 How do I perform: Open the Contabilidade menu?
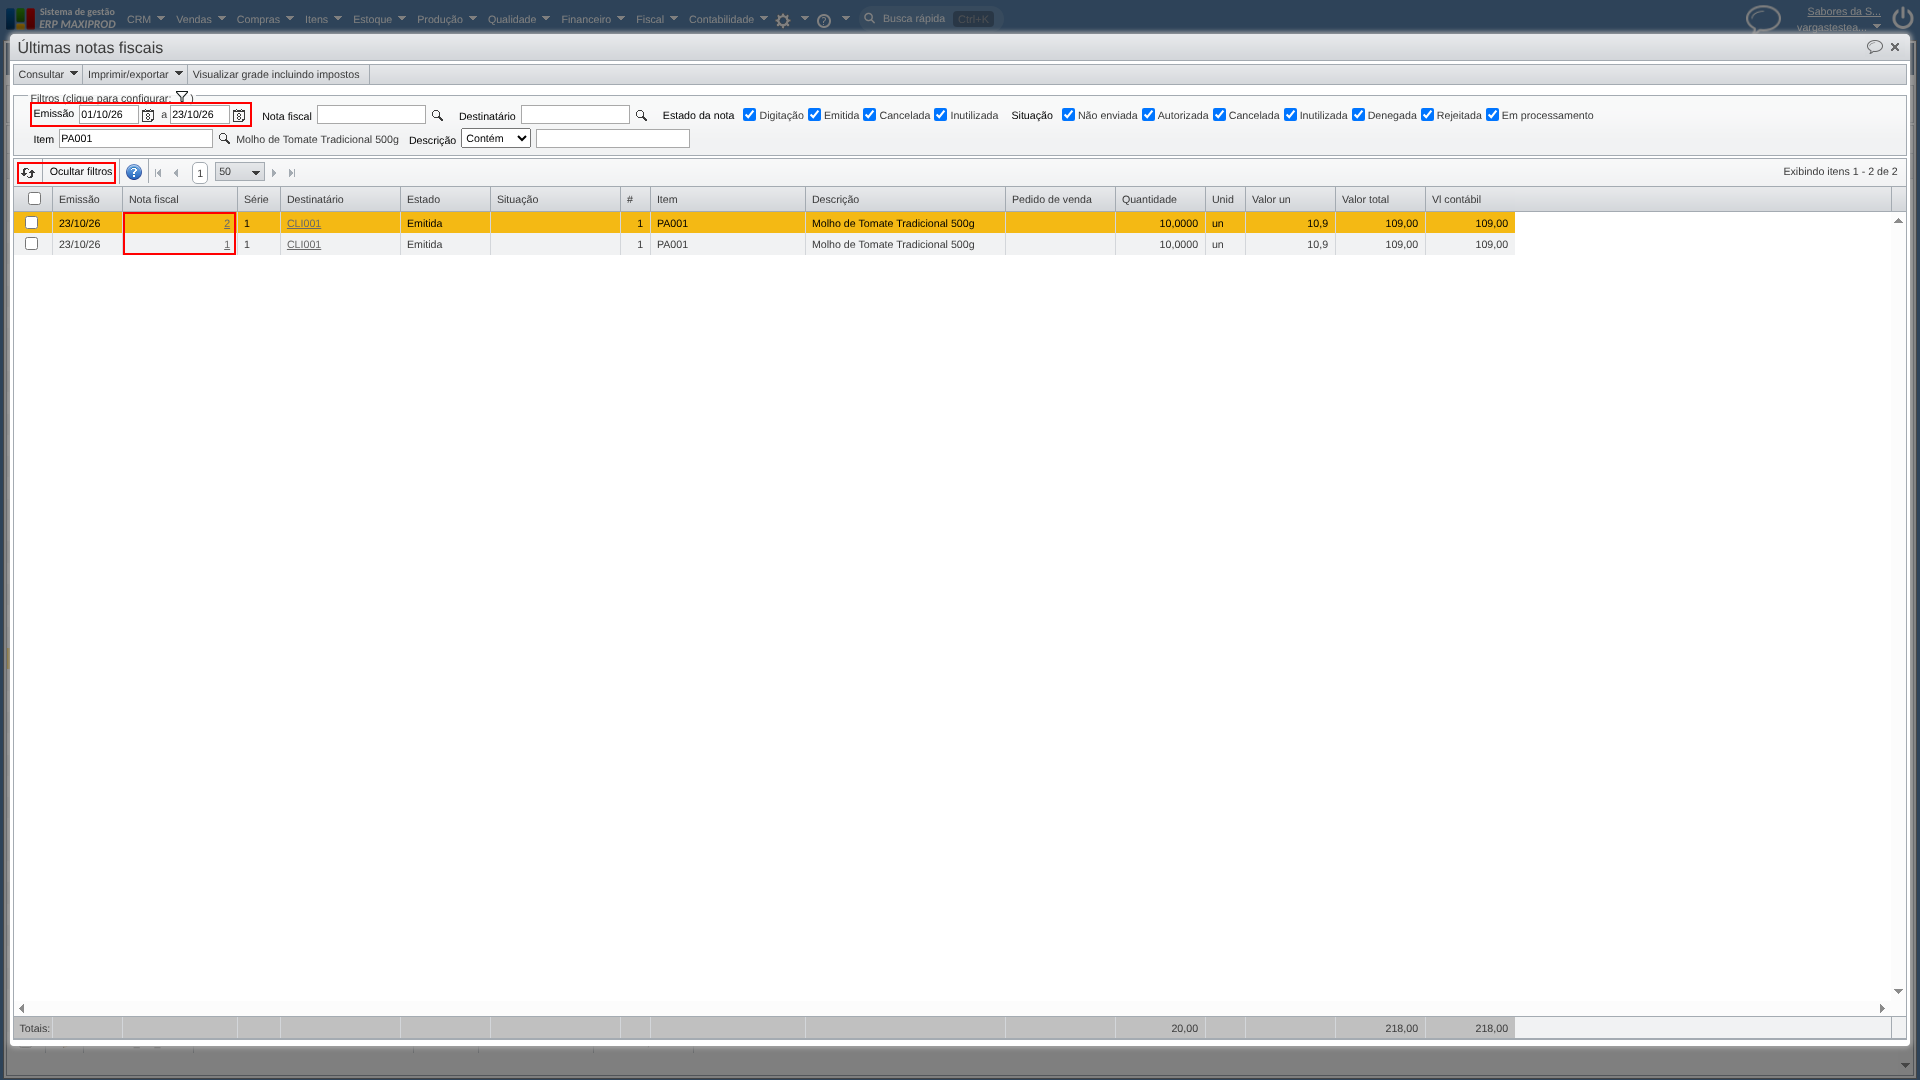728,19
